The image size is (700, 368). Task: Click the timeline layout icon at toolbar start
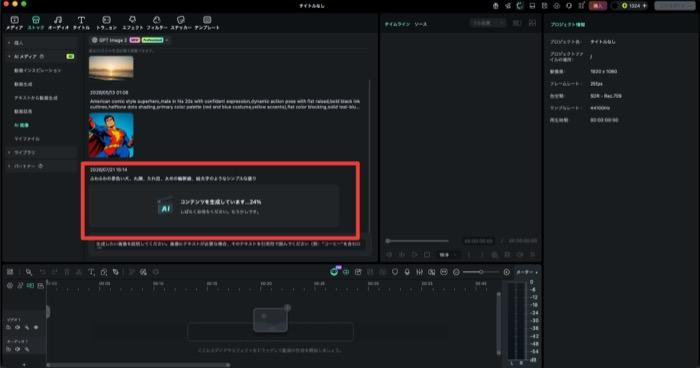pos(10,272)
